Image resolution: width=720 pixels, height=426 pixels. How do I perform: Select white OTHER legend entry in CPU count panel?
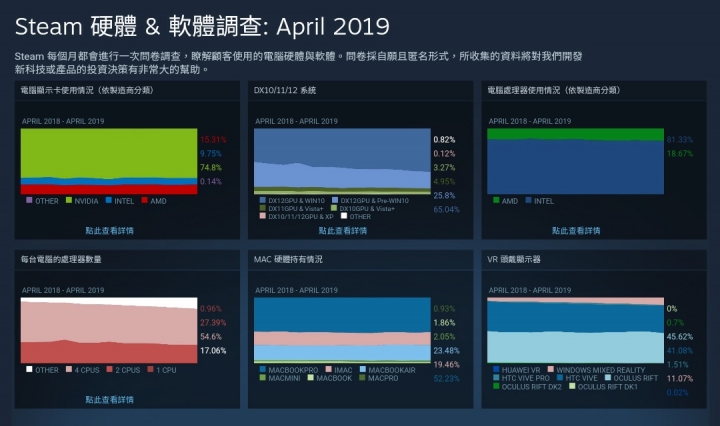pos(42,370)
